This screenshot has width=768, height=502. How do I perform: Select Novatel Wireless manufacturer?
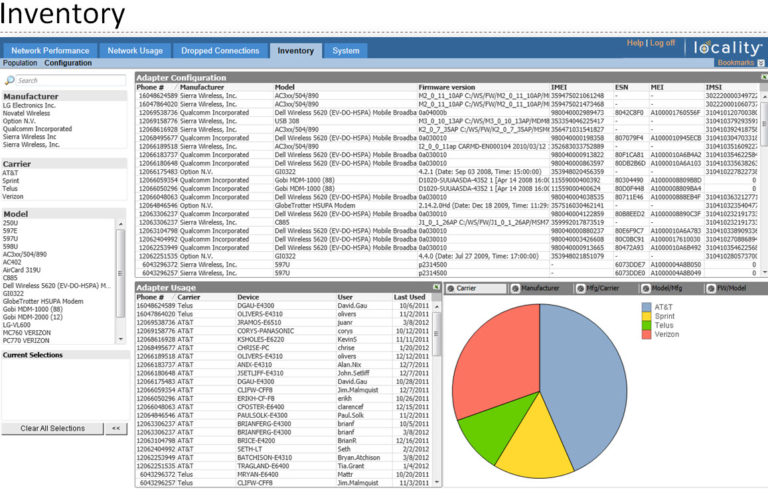tap(26, 113)
